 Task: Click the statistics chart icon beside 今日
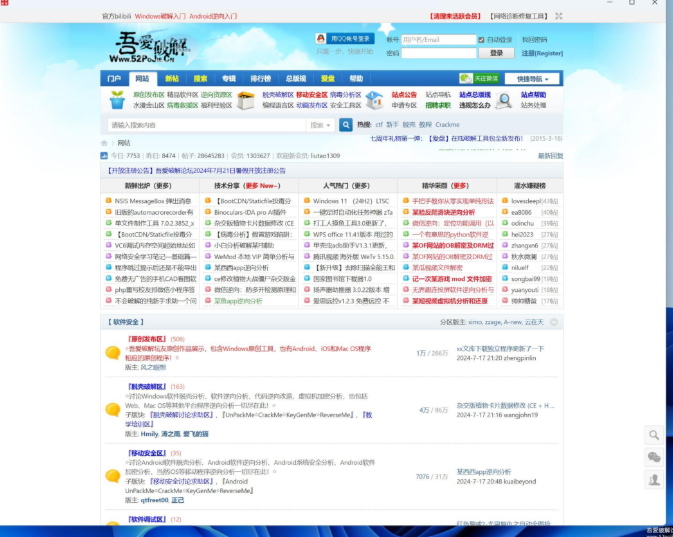(104, 156)
